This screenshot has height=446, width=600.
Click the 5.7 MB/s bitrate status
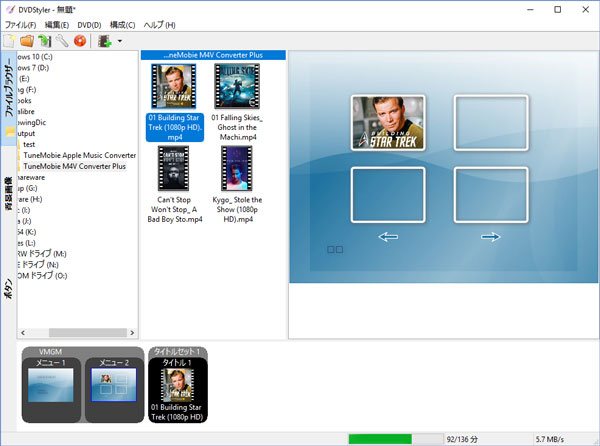(x=550, y=439)
